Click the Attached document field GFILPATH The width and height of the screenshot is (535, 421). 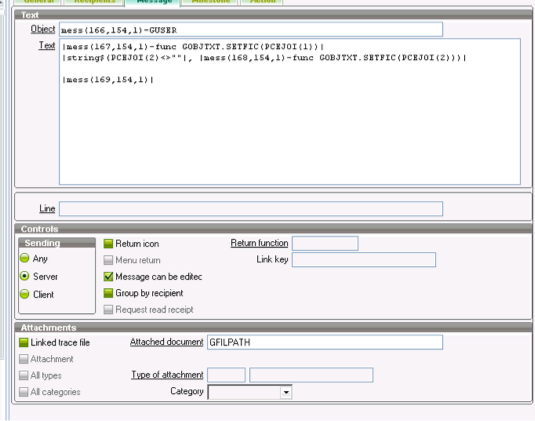pyautogui.click(x=325, y=342)
